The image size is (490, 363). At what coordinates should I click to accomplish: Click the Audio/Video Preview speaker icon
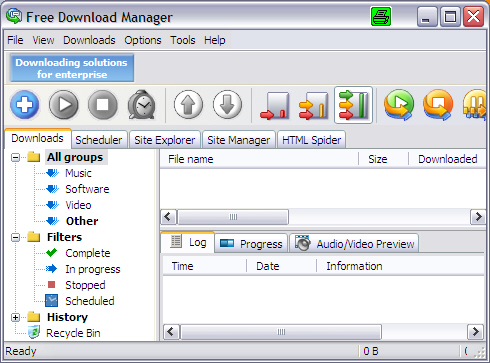click(x=303, y=243)
